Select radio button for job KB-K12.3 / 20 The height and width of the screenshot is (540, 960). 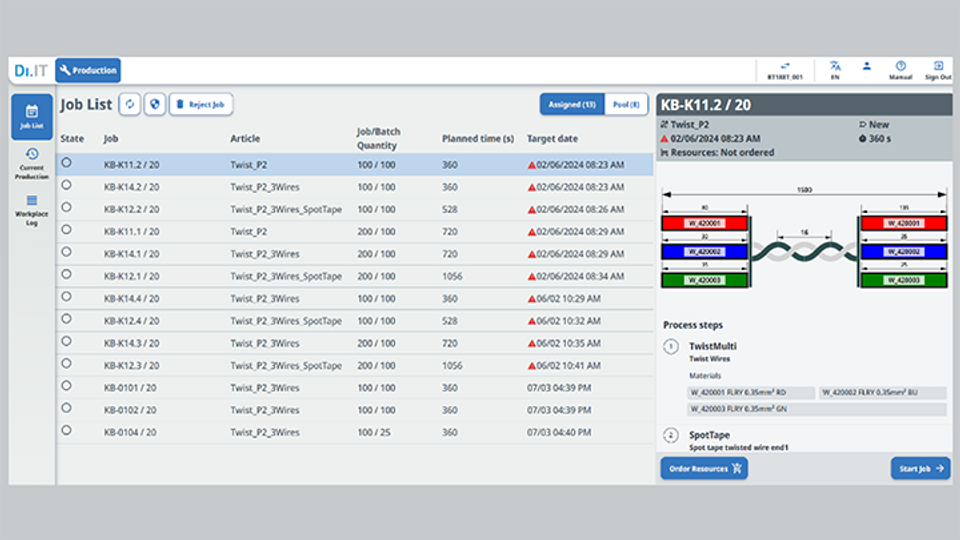coord(67,363)
